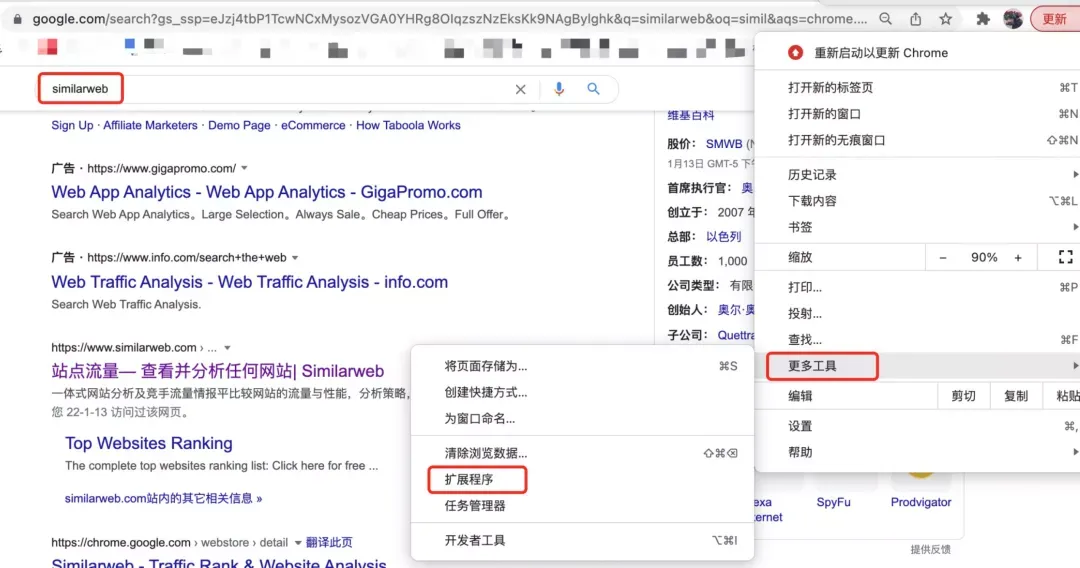
Task: Expand the 书签 submenu
Action: (917, 227)
